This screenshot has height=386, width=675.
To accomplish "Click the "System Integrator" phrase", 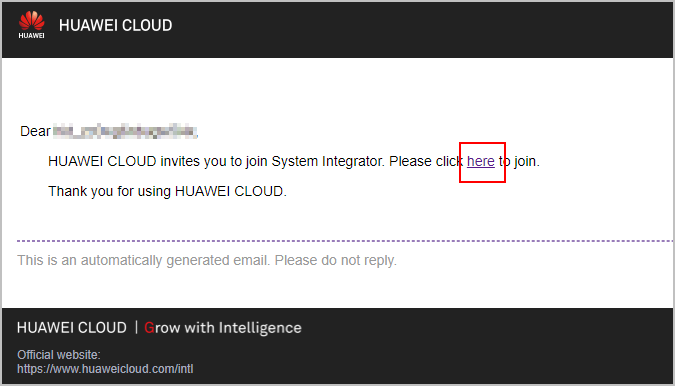I will [328, 161].
